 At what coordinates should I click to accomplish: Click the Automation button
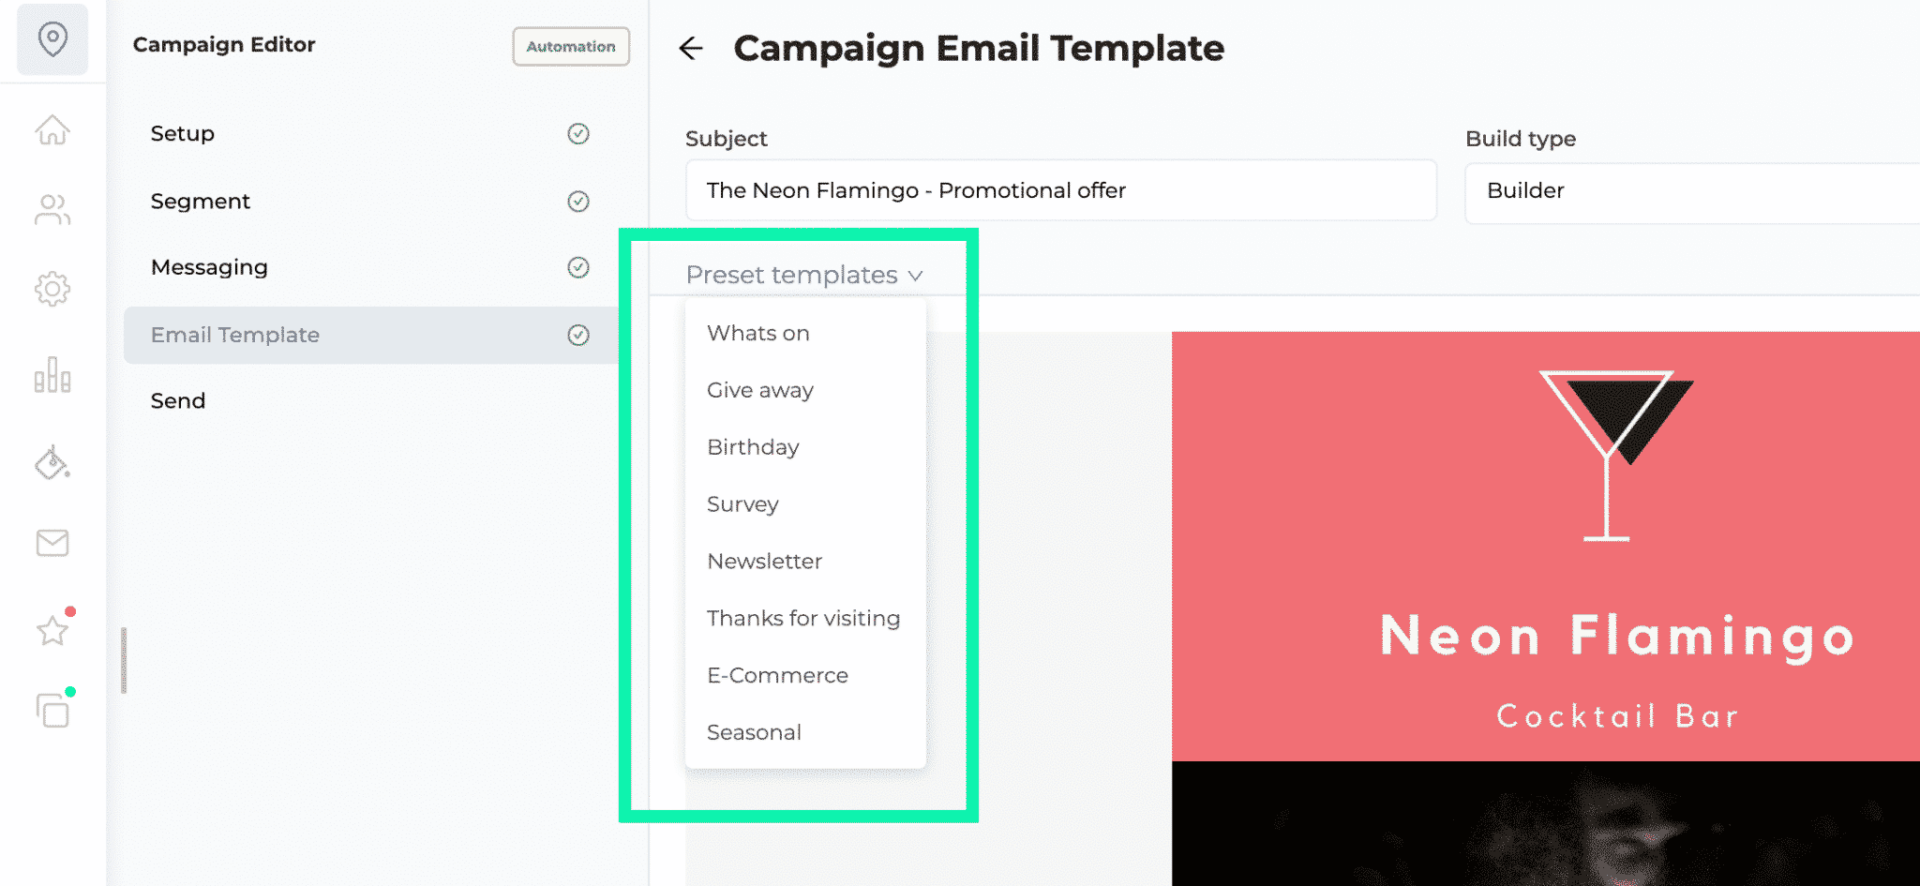570,46
